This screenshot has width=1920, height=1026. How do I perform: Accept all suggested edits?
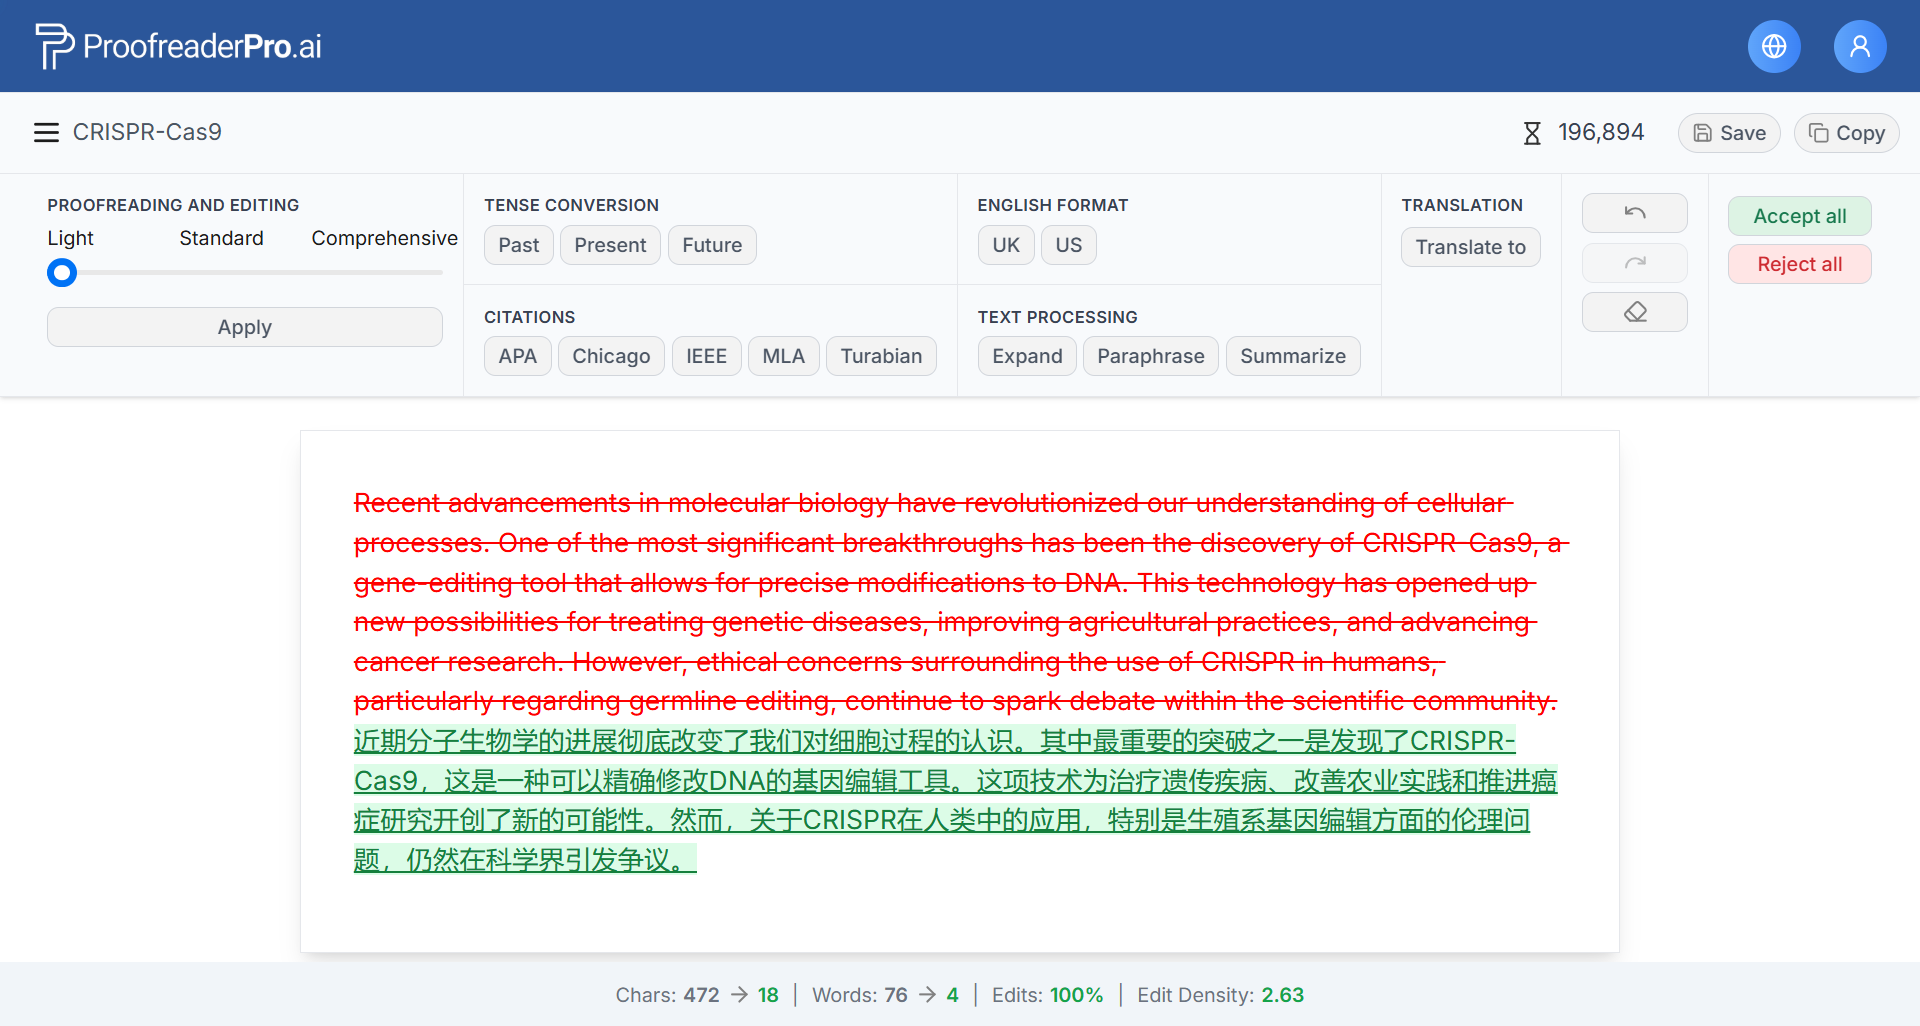point(1799,216)
